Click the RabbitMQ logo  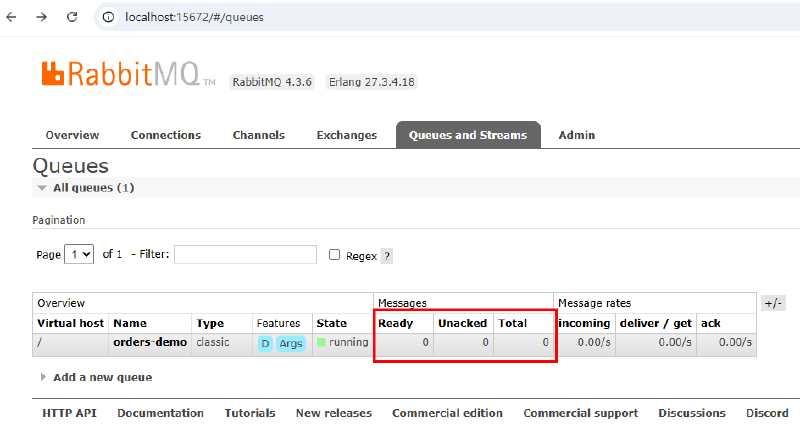[x=128, y=74]
